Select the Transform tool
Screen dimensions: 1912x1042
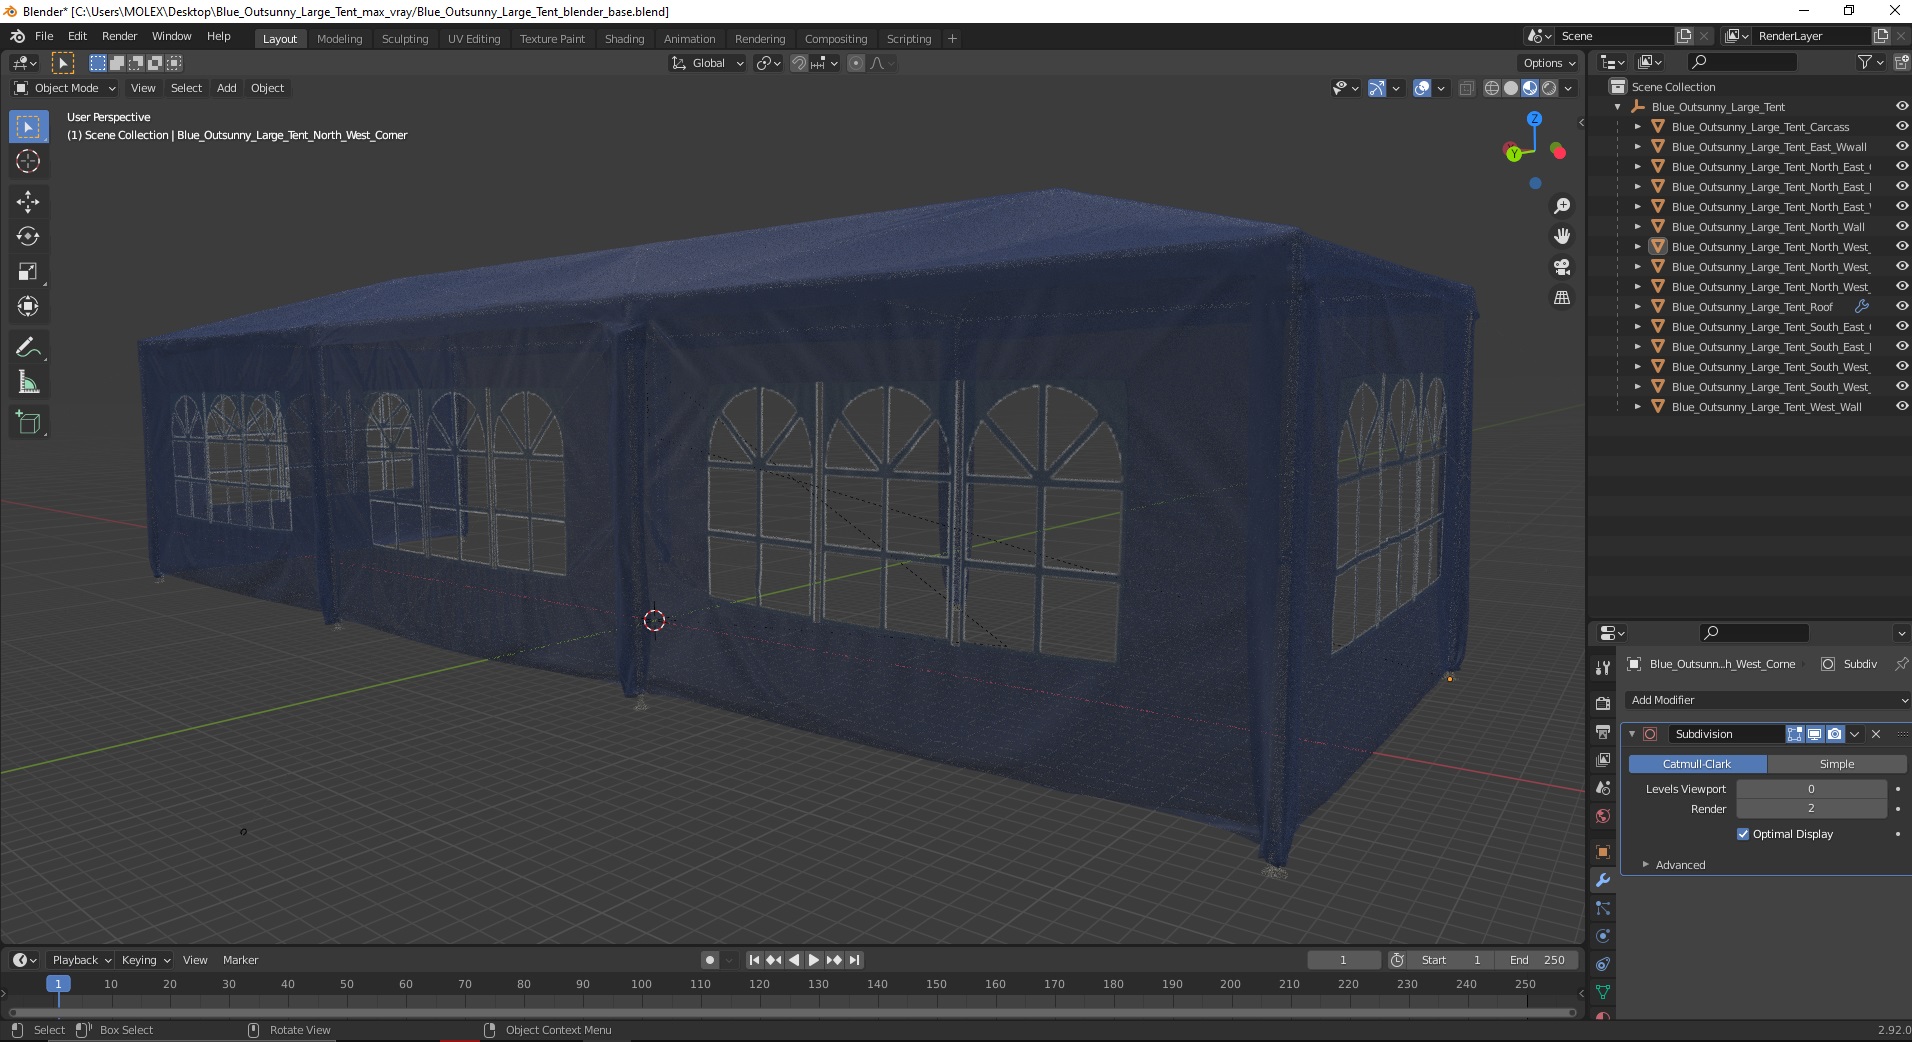point(28,306)
